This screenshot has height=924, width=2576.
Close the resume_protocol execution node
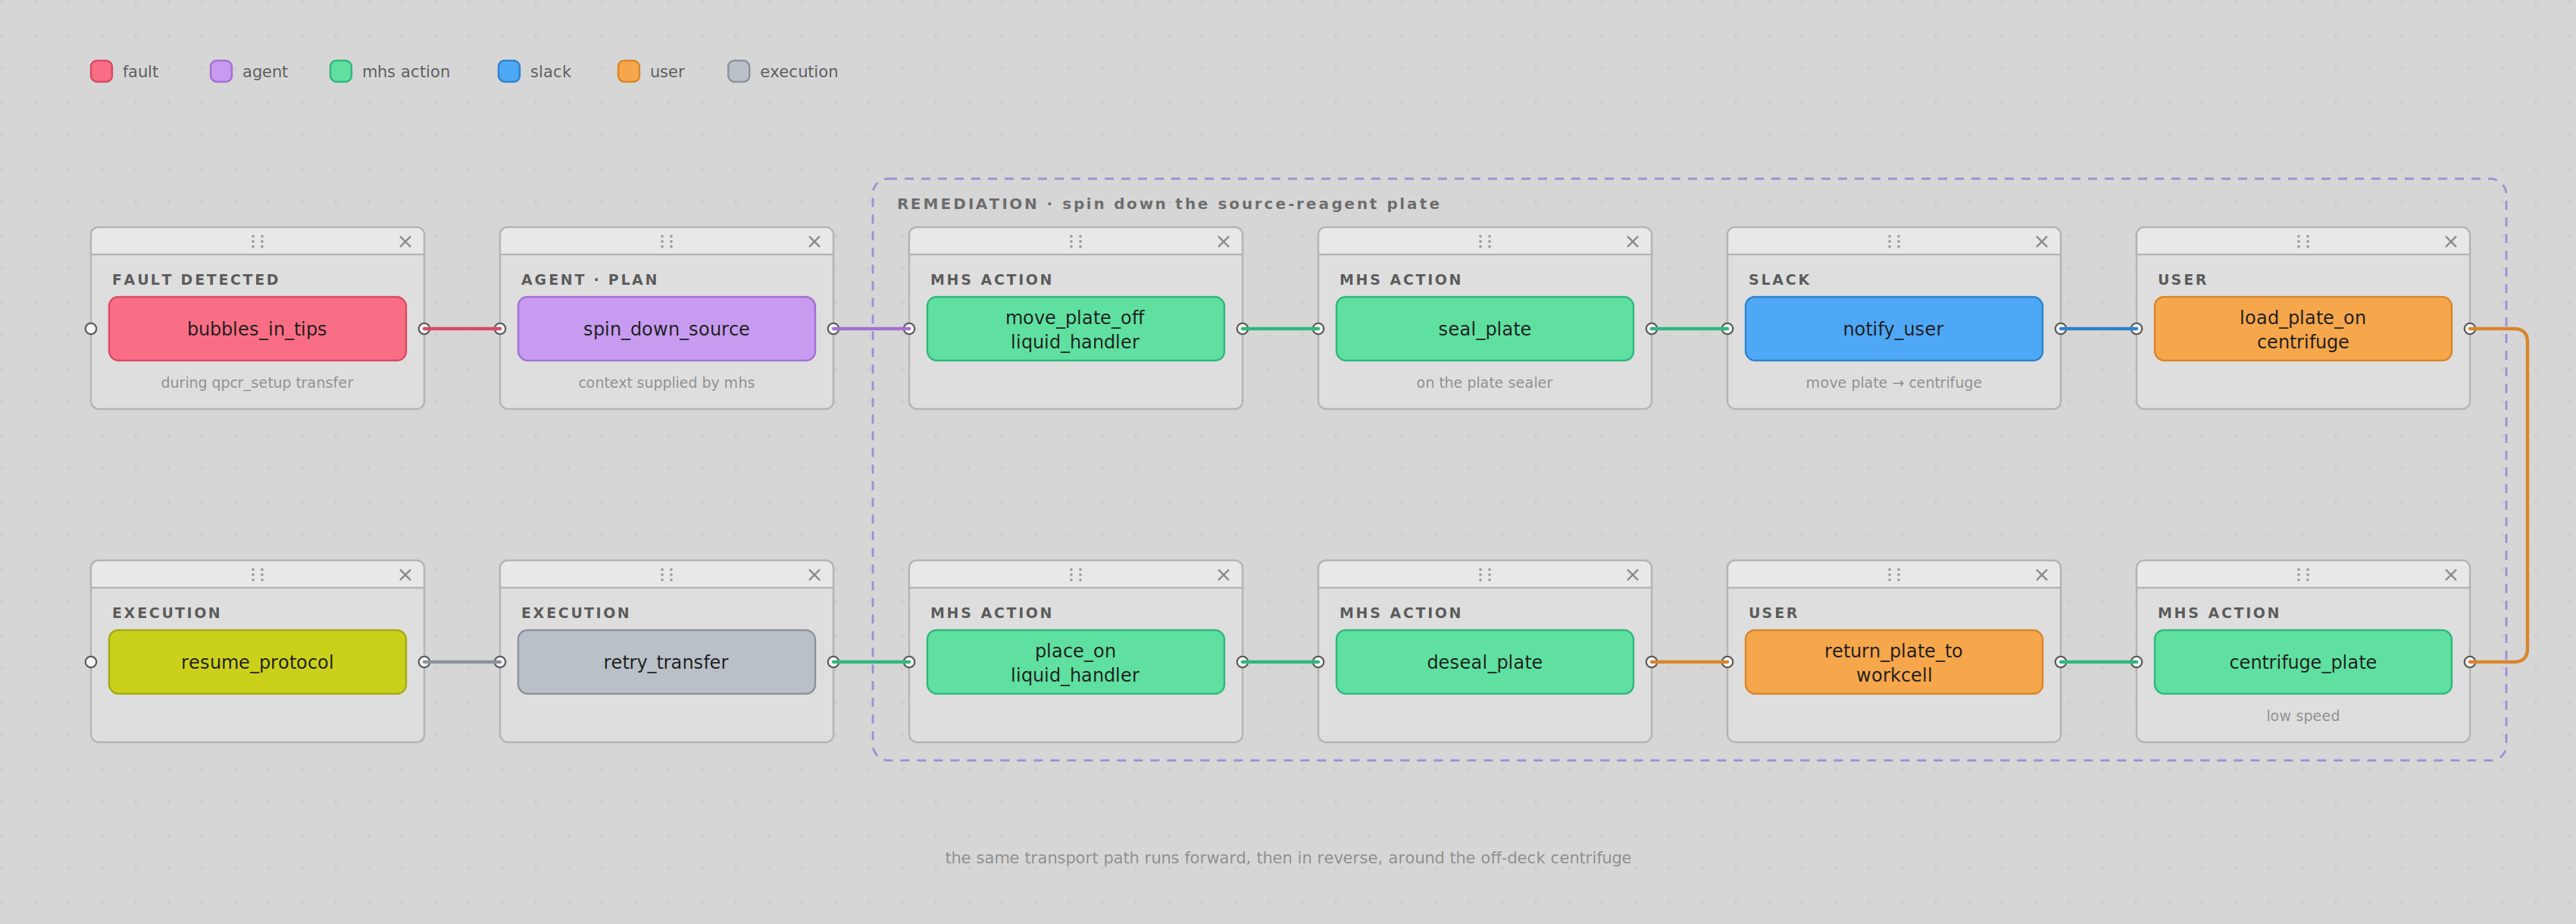point(405,575)
